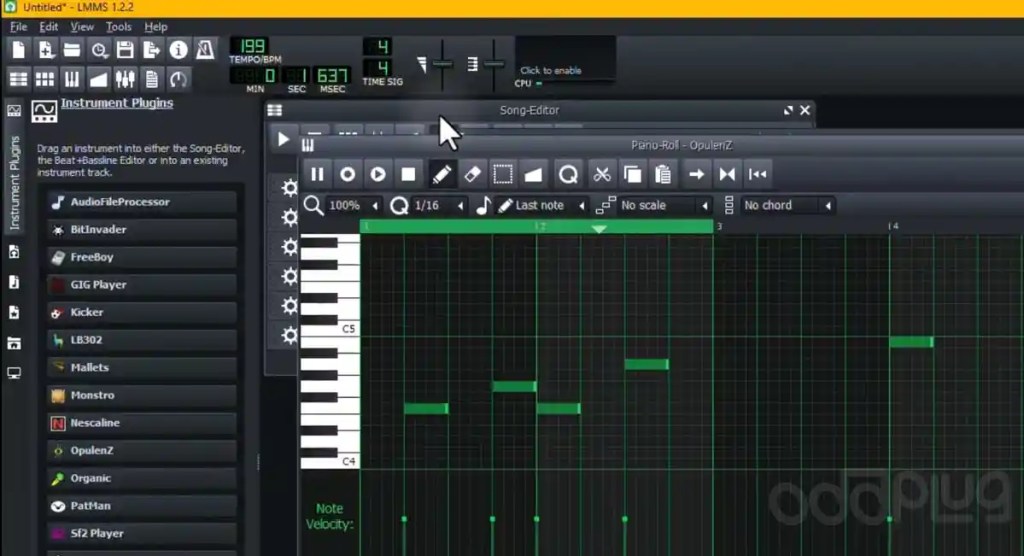Click the What's This info icon
The width and height of the screenshot is (1024, 556).
178,50
